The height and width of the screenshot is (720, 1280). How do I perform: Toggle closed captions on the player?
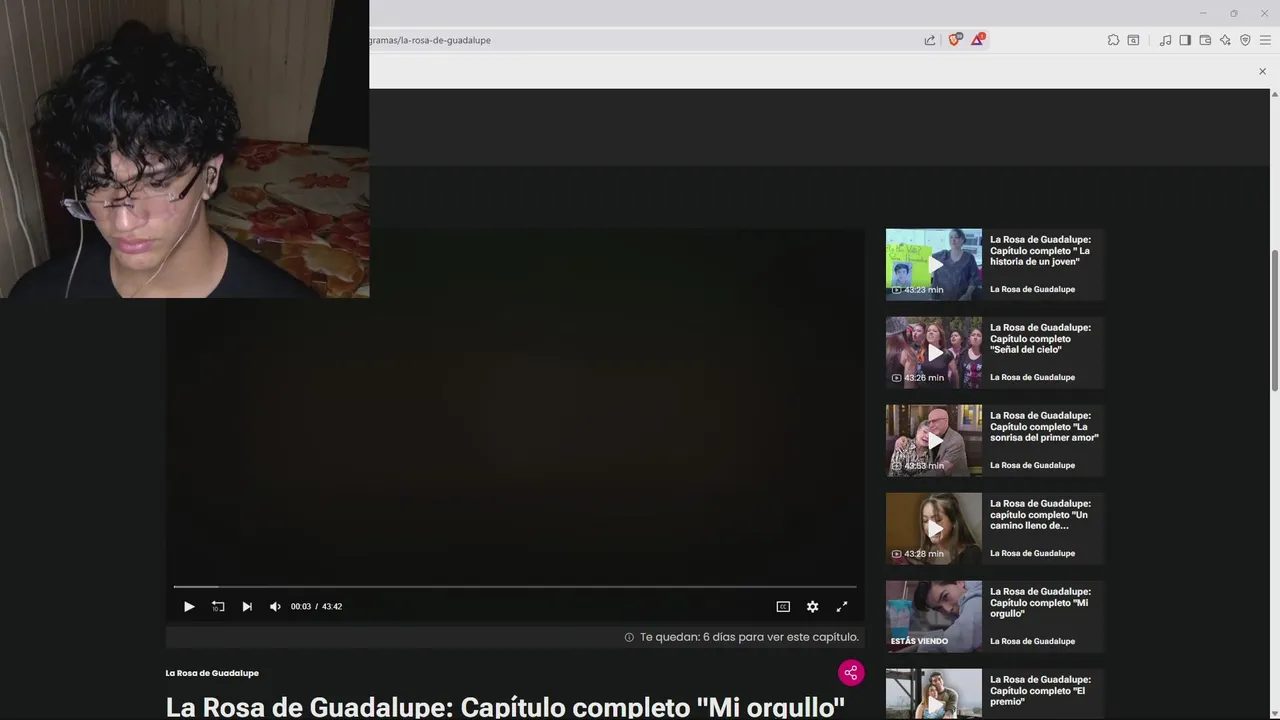783,606
